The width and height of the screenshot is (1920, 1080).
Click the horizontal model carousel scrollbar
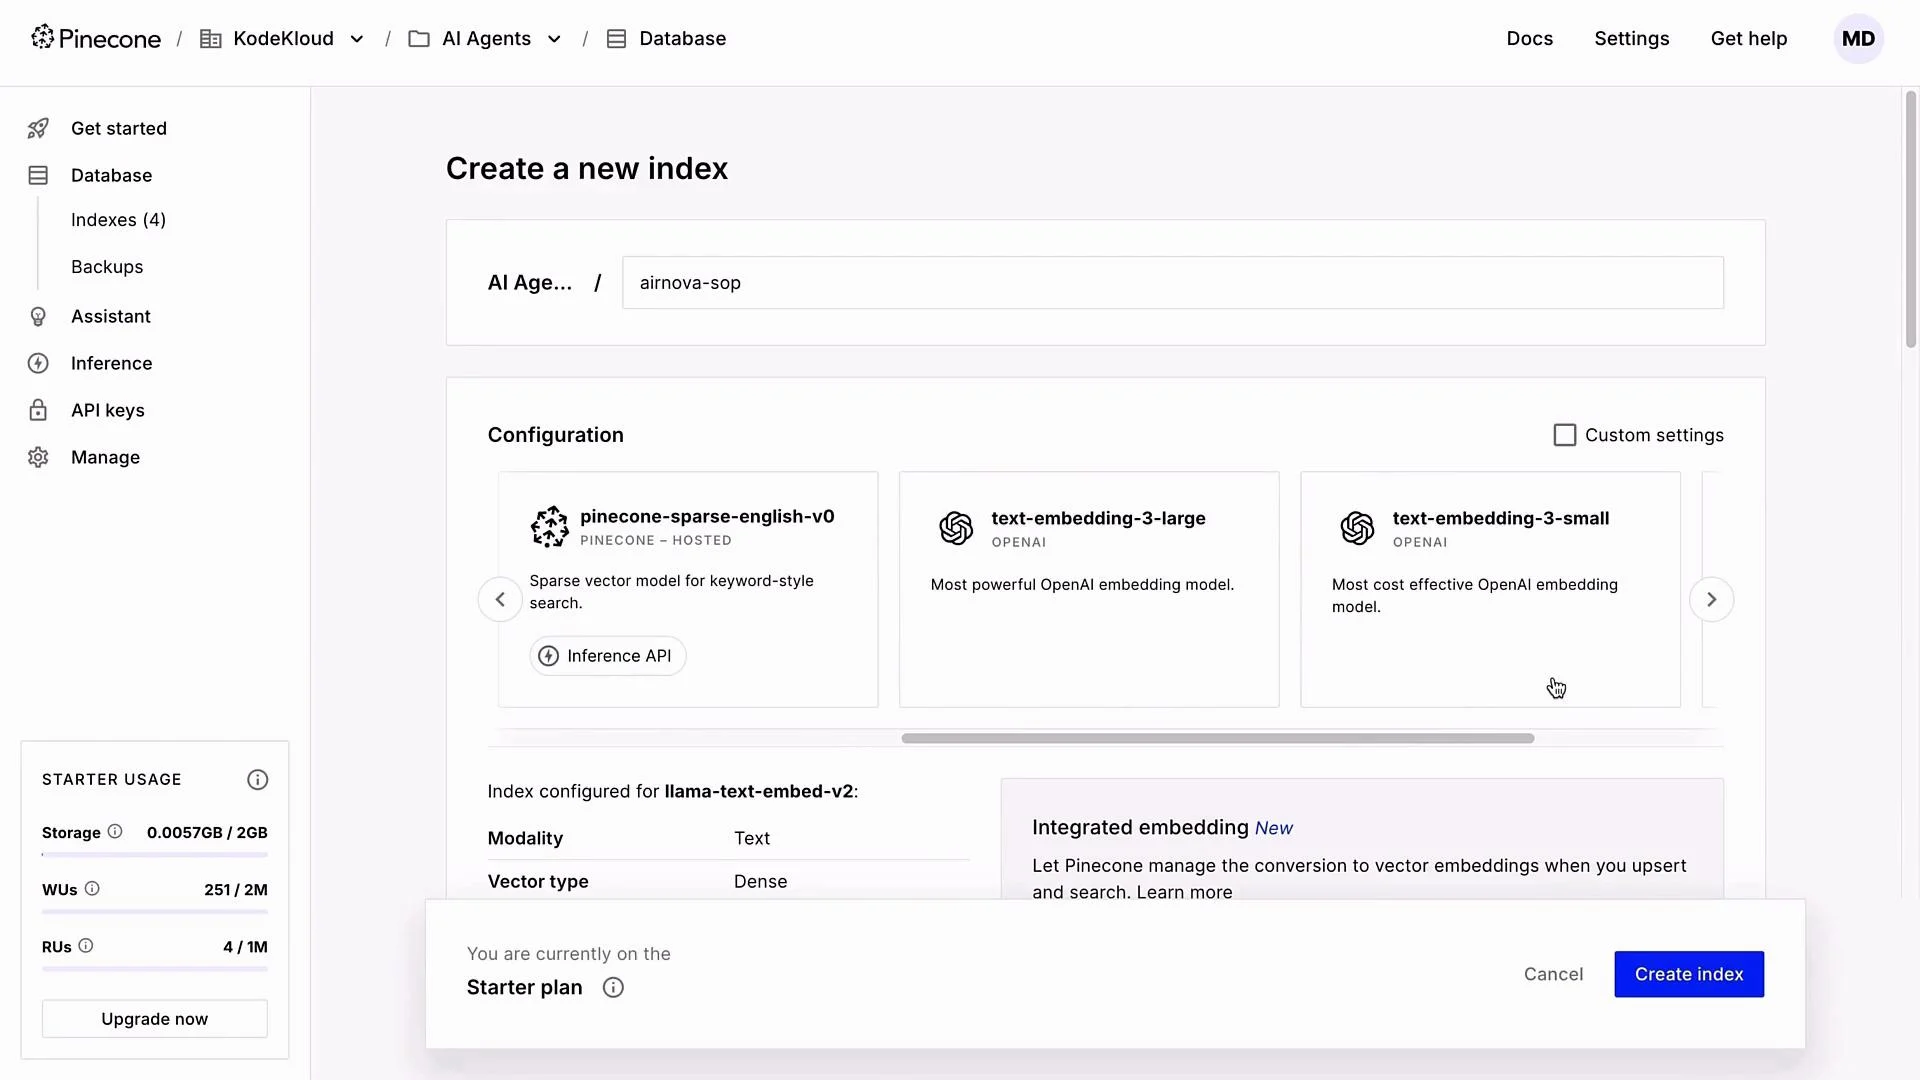pyautogui.click(x=1217, y=738)
